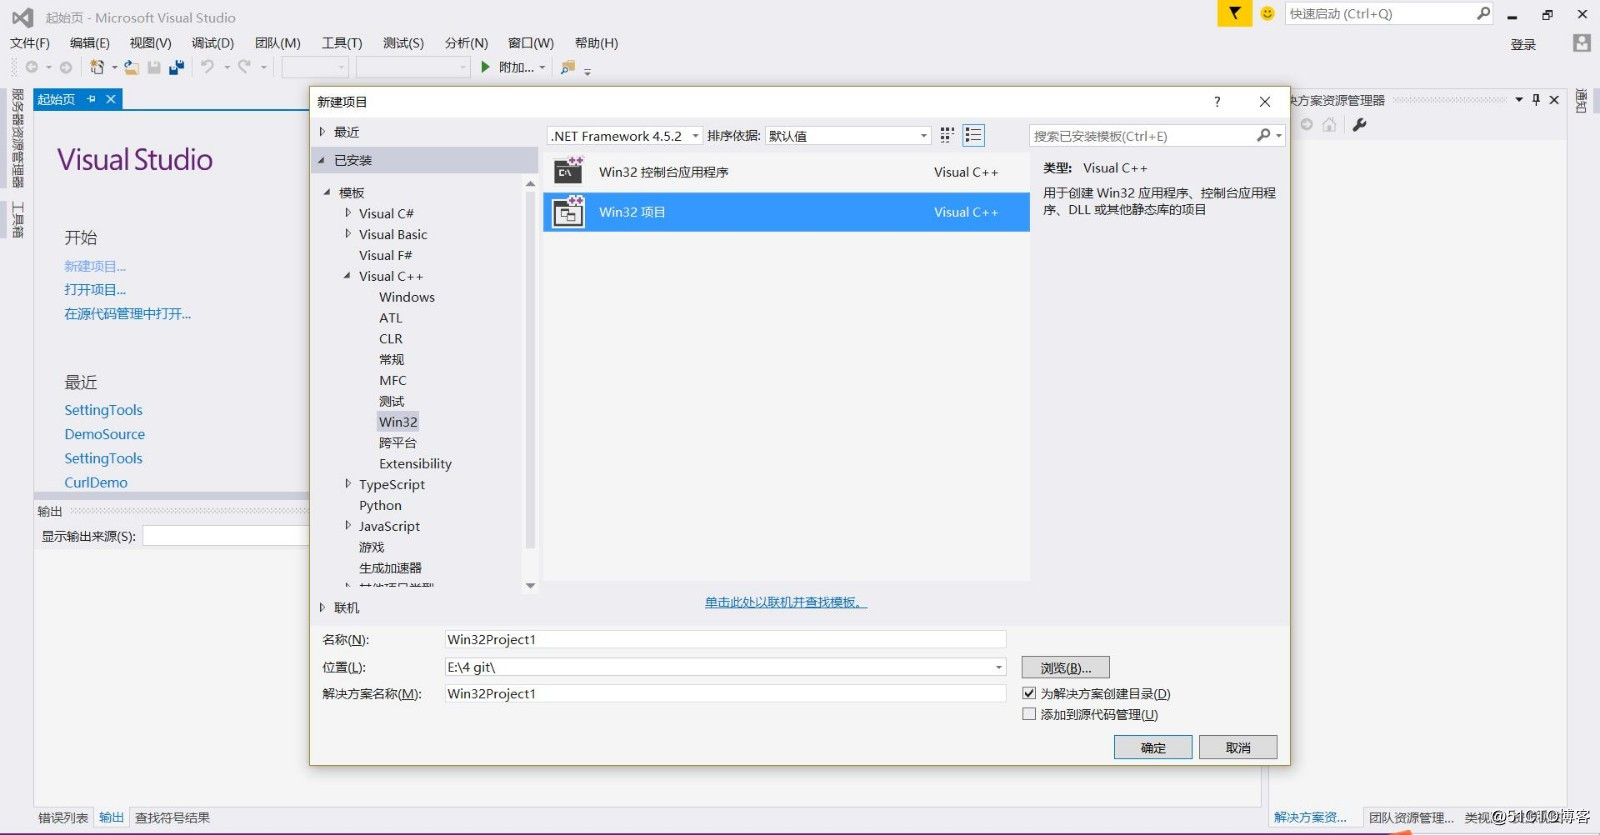The image size is (1600, 835).
Task: Click the find templates online link
Action: click(786, 602)
